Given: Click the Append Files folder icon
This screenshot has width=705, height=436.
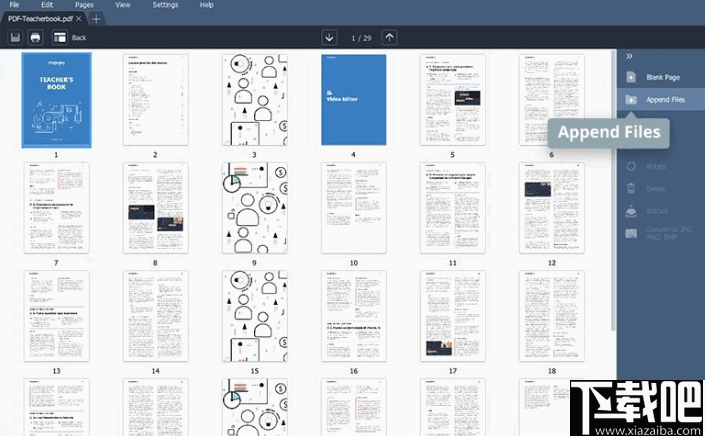Looking at the screenshot, I should (631, 100).
